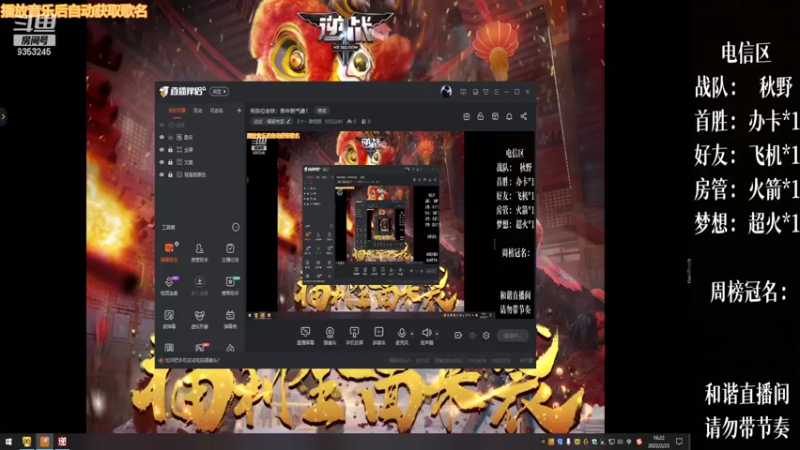Click the message icon beside avatar
This screenshot has width=800, height=450.
point(463,92)
